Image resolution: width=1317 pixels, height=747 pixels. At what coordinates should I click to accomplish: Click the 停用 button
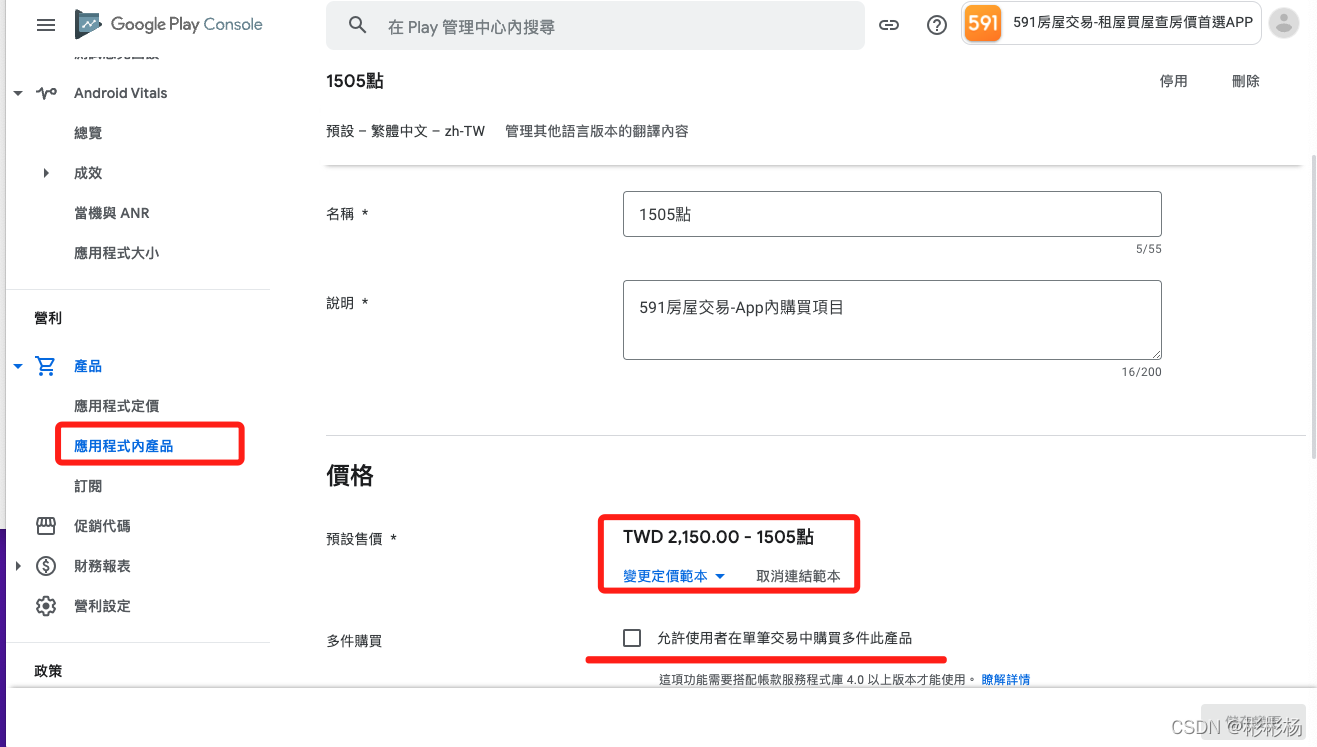click(1174, 81)
